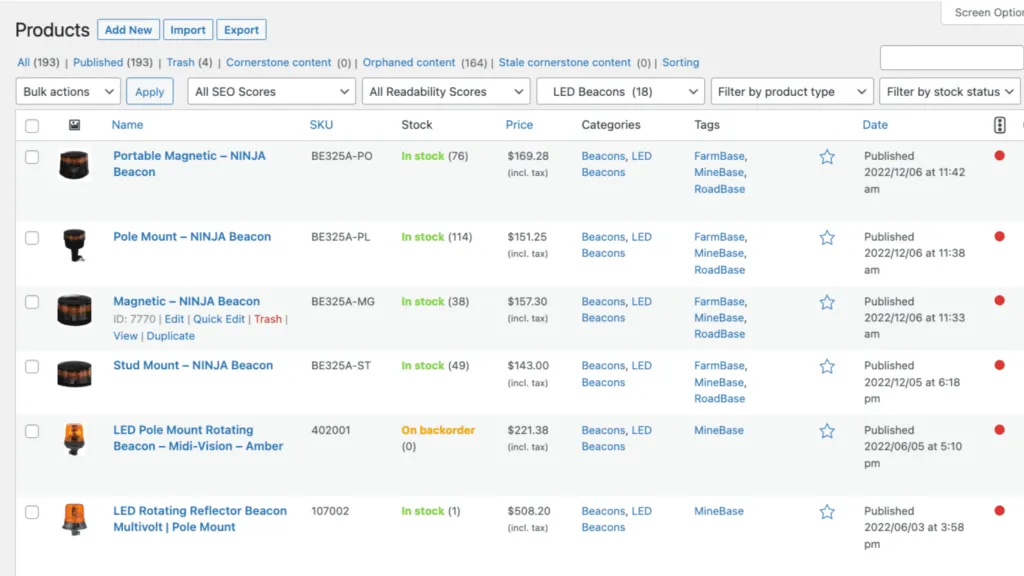Toggle featured star for Portable Magnetic NINJA Beacon
This screenshot has height=576, width=1024.
(x=827, y=157)
